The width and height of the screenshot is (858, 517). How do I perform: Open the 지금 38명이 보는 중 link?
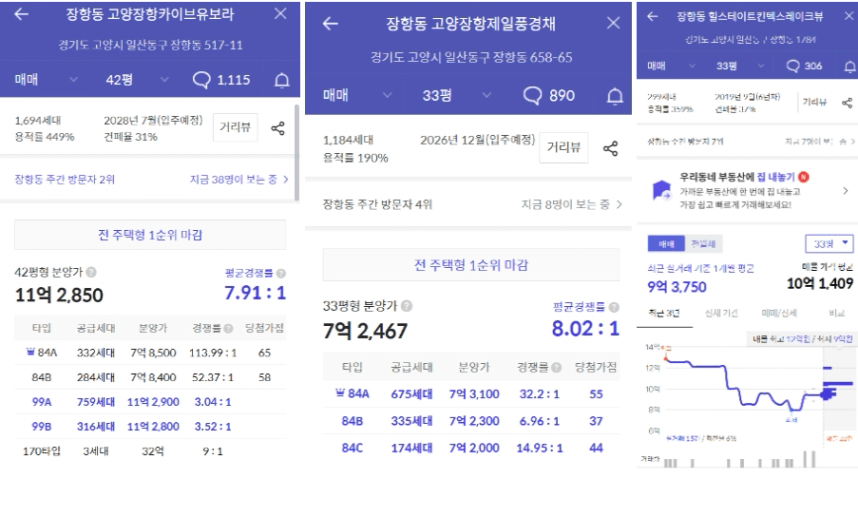[239, 180]
